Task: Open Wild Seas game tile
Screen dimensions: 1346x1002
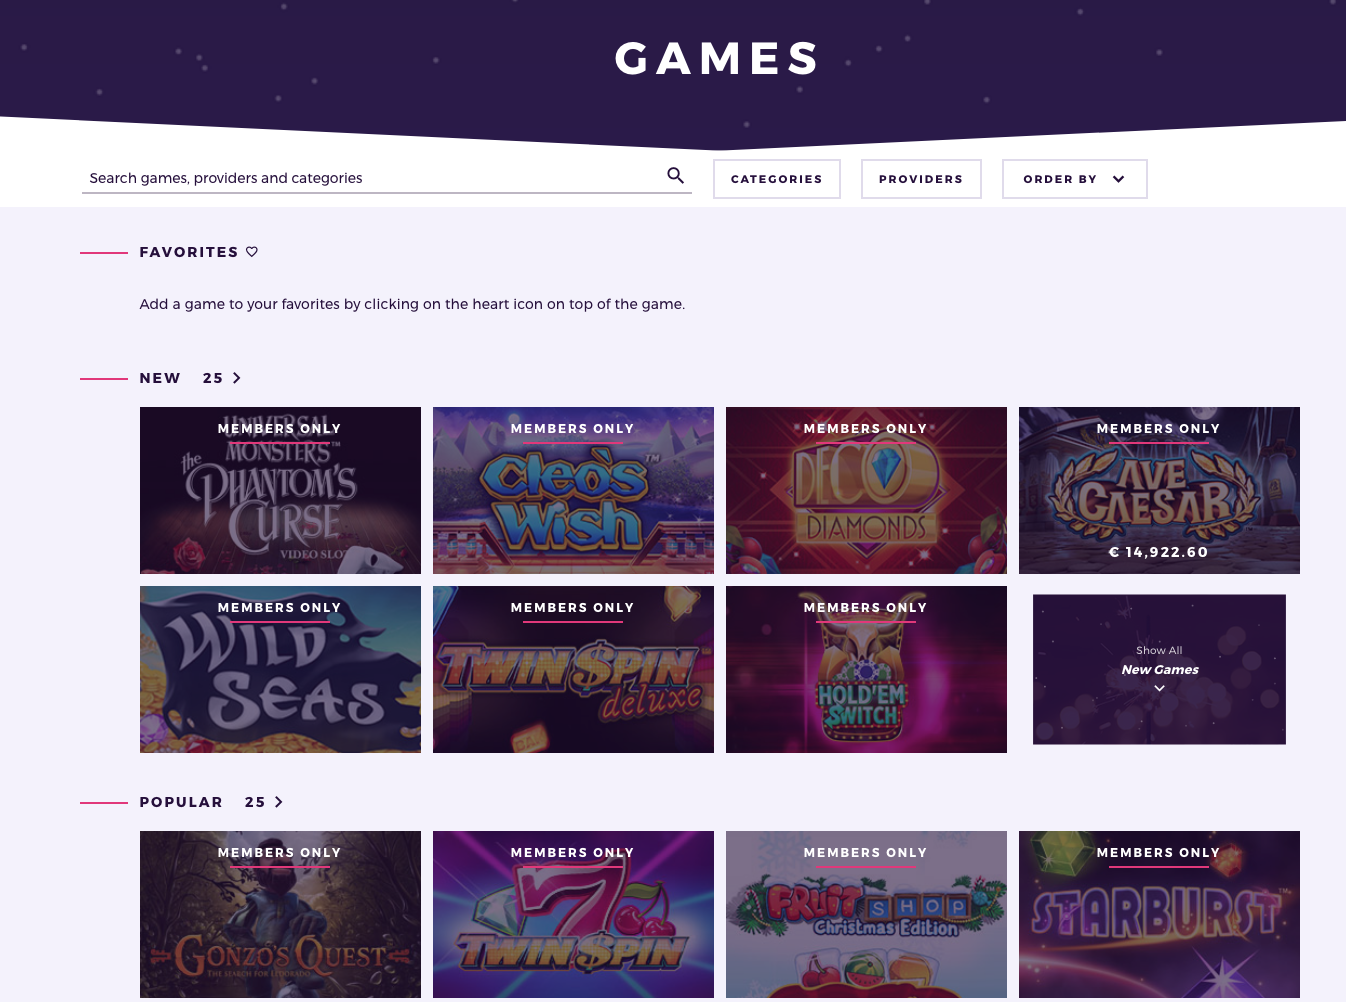Action: (280, 669)
